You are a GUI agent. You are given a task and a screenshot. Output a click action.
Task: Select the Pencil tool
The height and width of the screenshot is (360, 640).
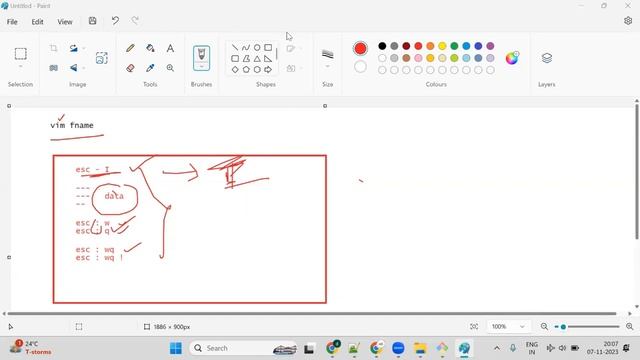(130, 48)
